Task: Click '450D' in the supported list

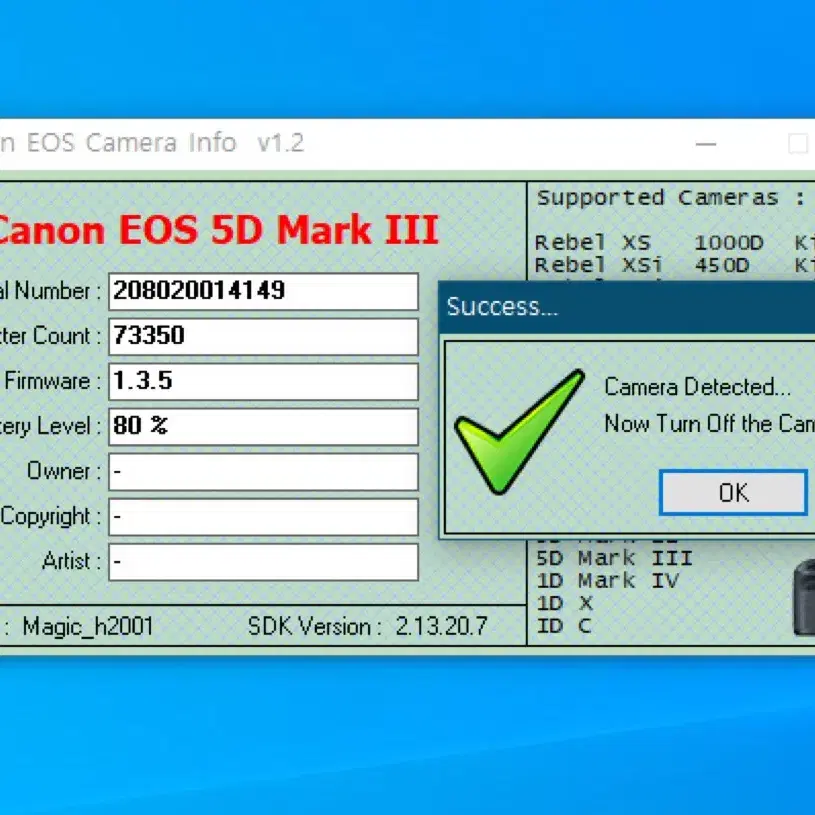Action: point(722,265)
